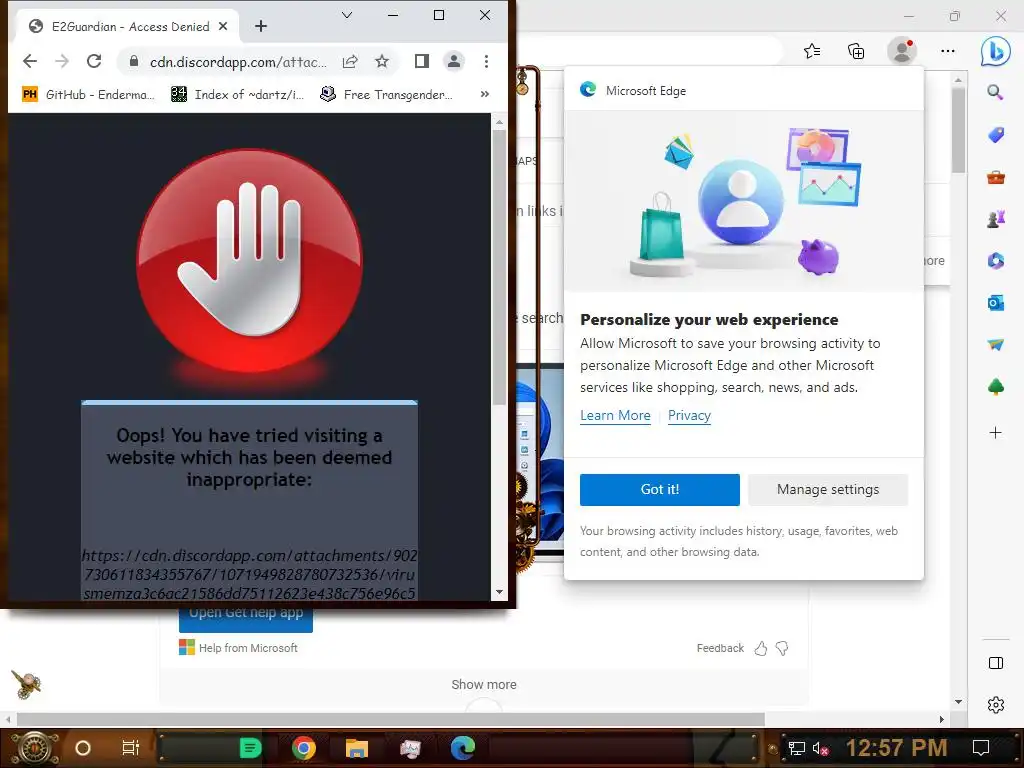This screenshot has height=768, width=1024.
Task: Click Edge vertical scroll-down arrow
Action: click(x=958, y=702)
